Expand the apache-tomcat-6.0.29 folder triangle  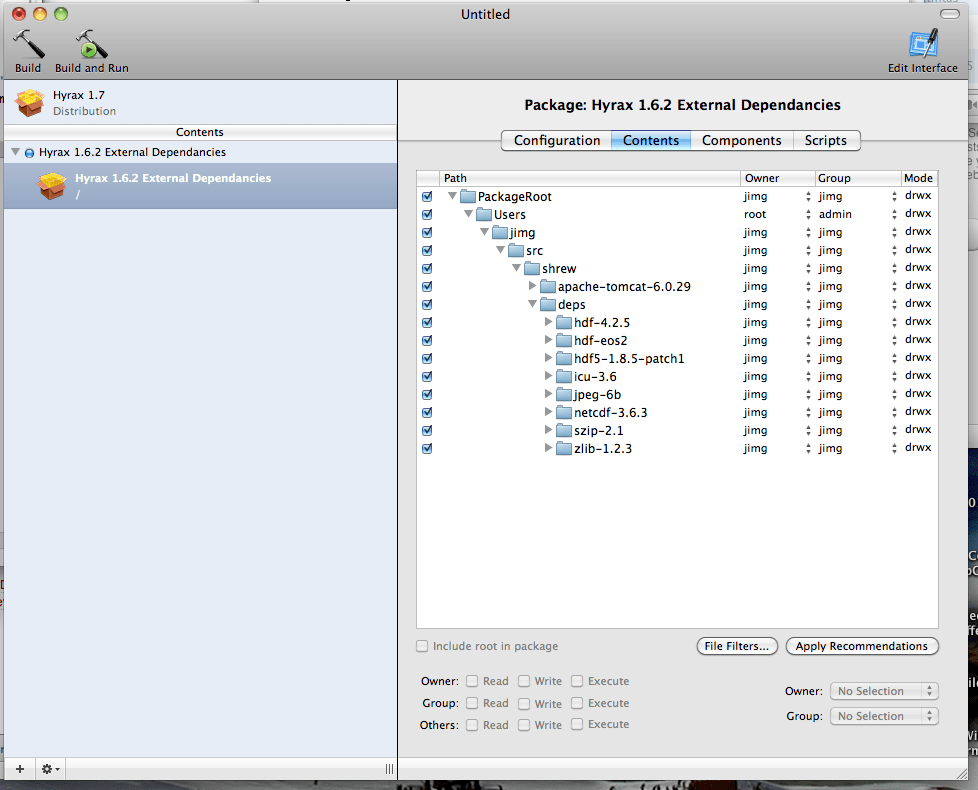click(x=532, y=286)
